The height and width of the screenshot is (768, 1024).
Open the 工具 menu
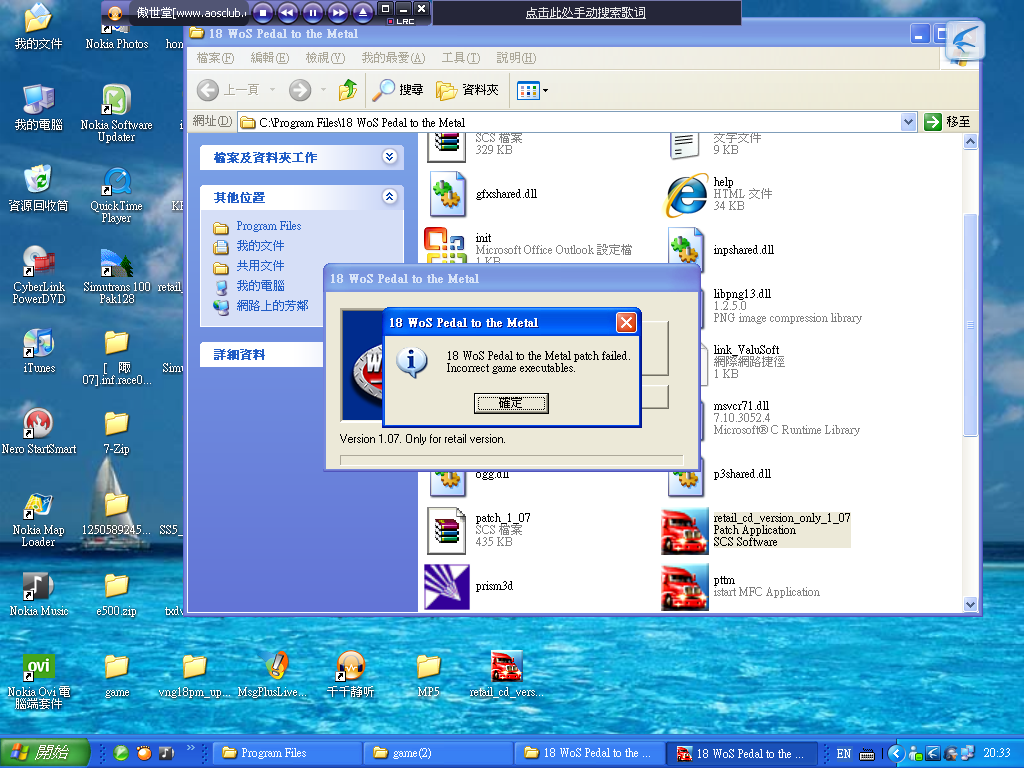point(460,58)
